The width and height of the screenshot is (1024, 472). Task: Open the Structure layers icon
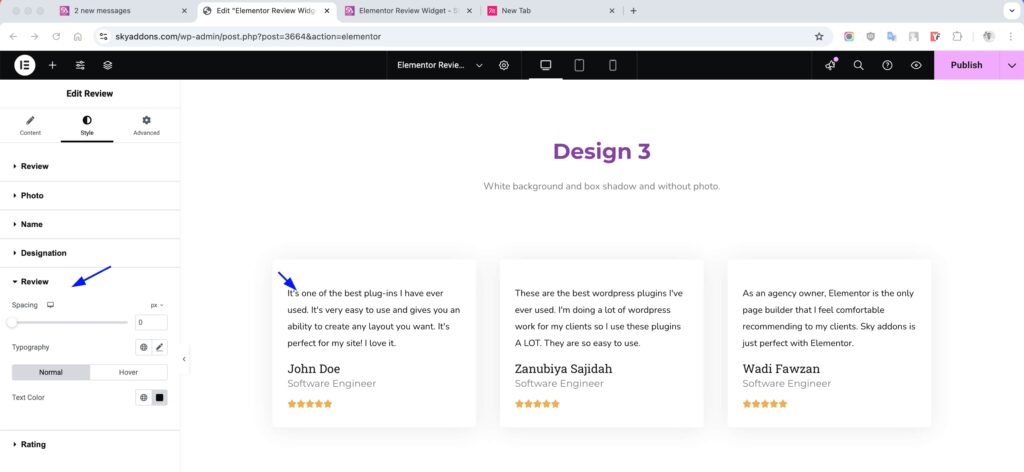click(x=108, y=65)
